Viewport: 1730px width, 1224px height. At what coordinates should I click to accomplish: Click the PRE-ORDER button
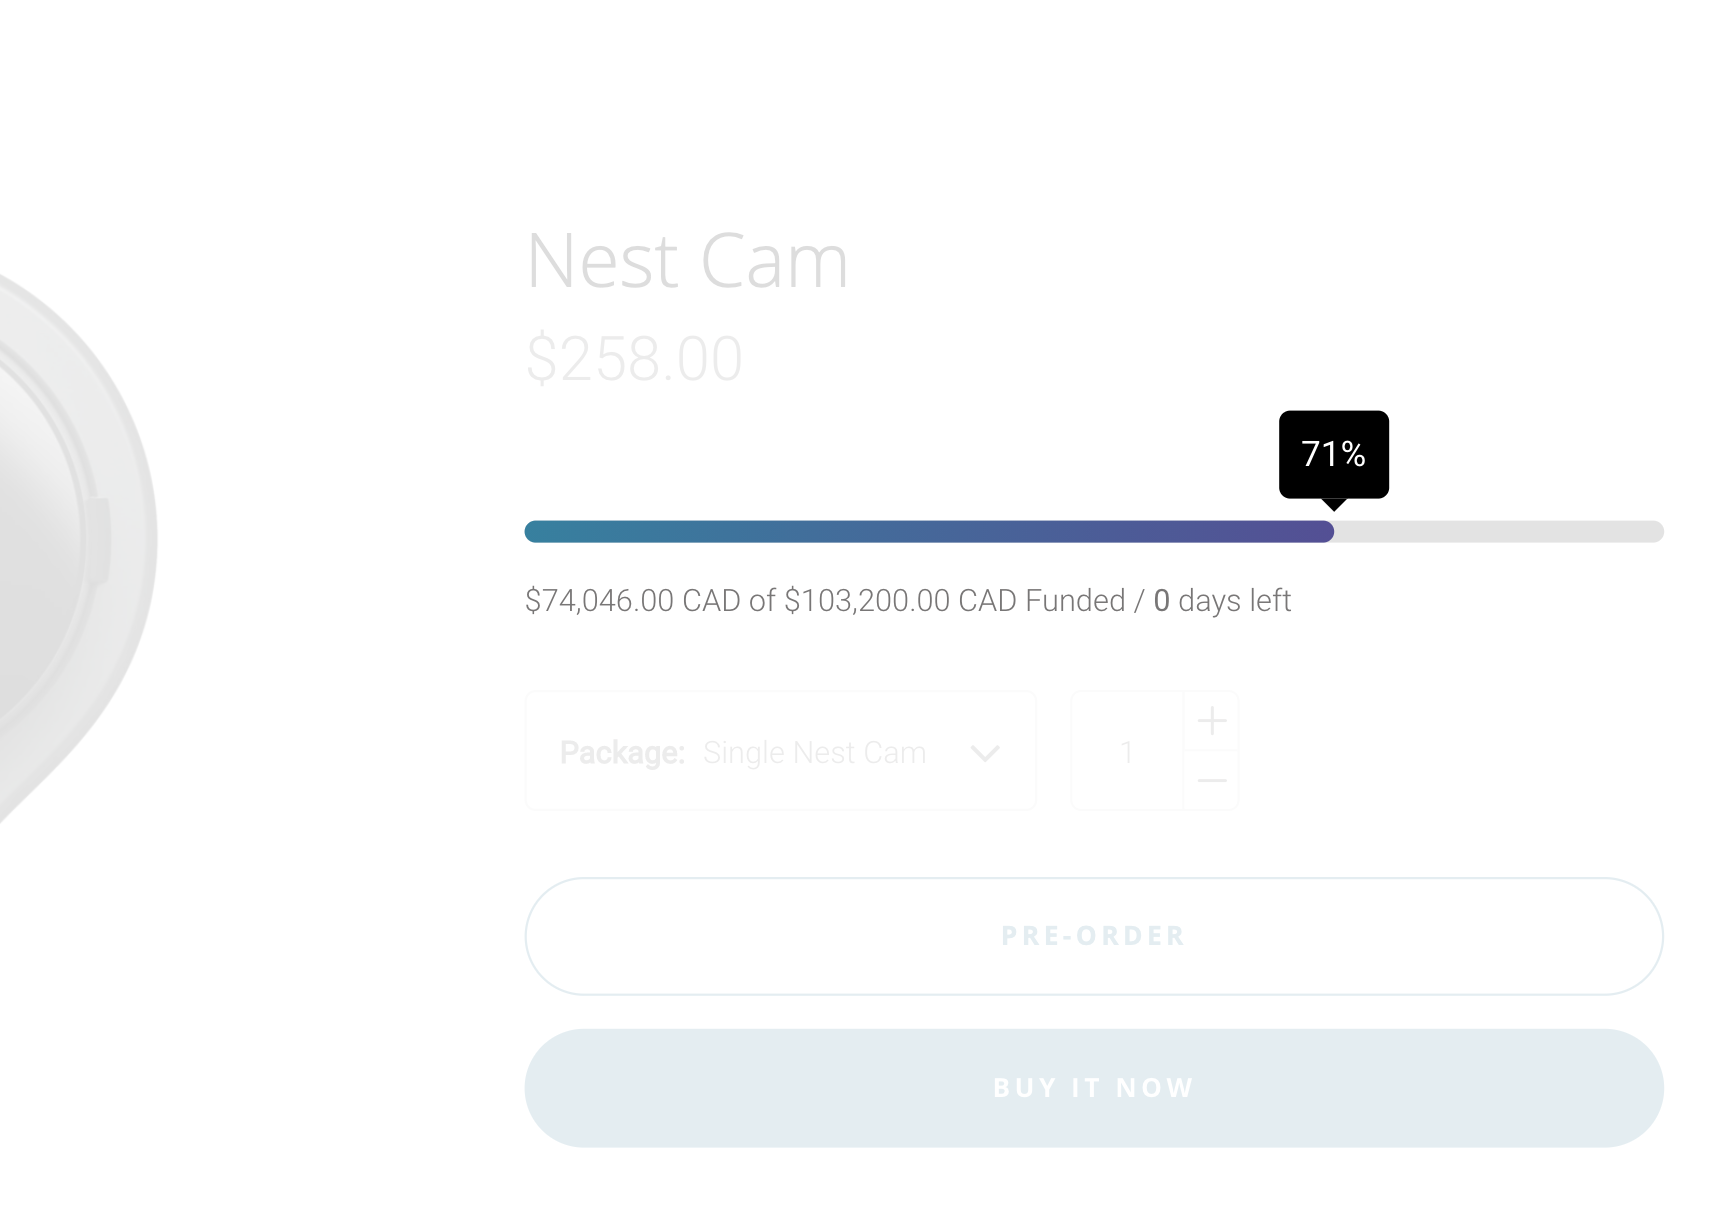click(x=1094, y=937)
